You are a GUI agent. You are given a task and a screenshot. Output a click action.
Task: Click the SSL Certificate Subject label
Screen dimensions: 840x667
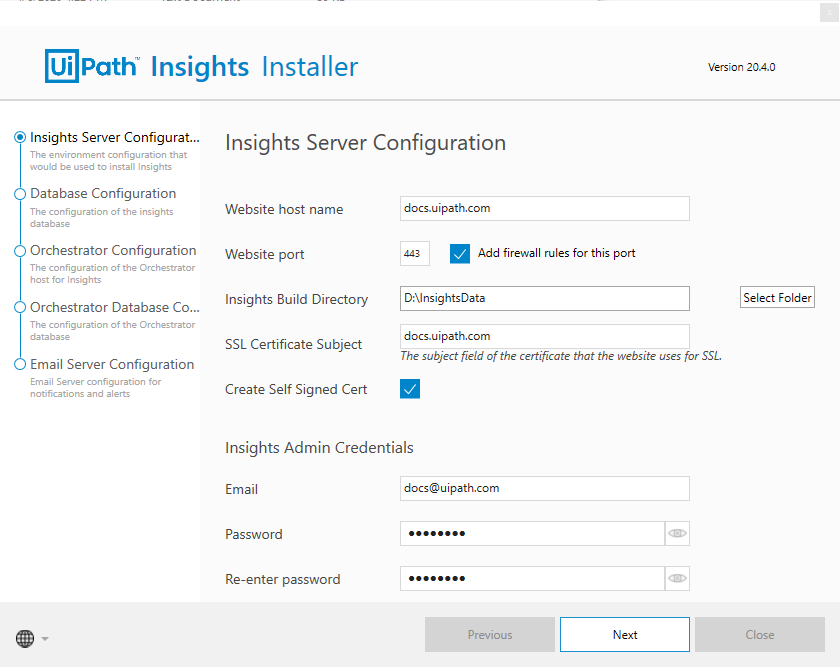(x=294, y=344)
